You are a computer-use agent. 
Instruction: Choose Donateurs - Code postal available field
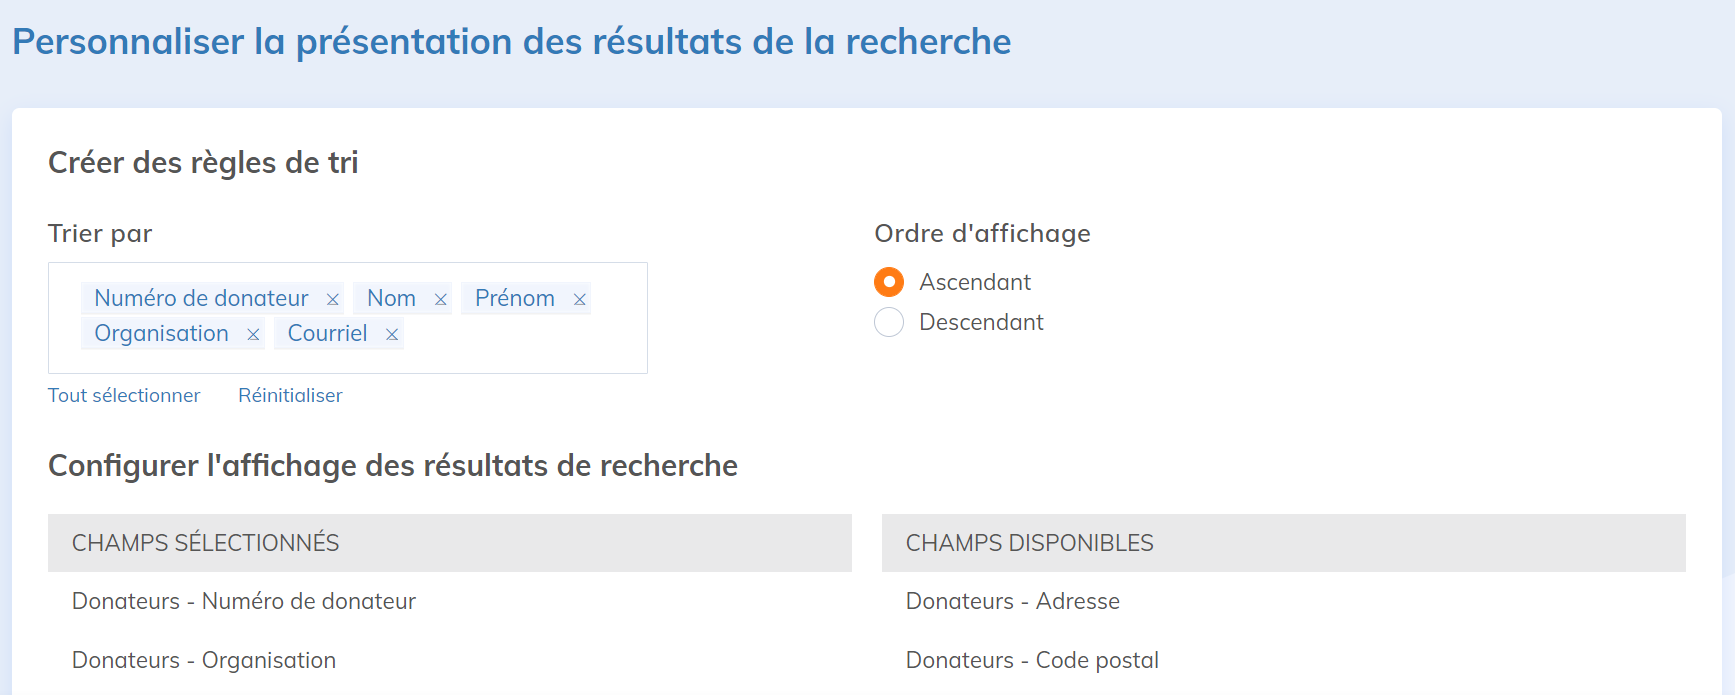coord(1032,660)
